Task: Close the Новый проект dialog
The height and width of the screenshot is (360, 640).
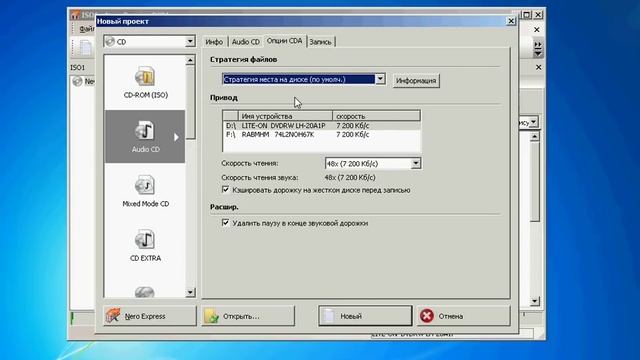Action: 511,21
